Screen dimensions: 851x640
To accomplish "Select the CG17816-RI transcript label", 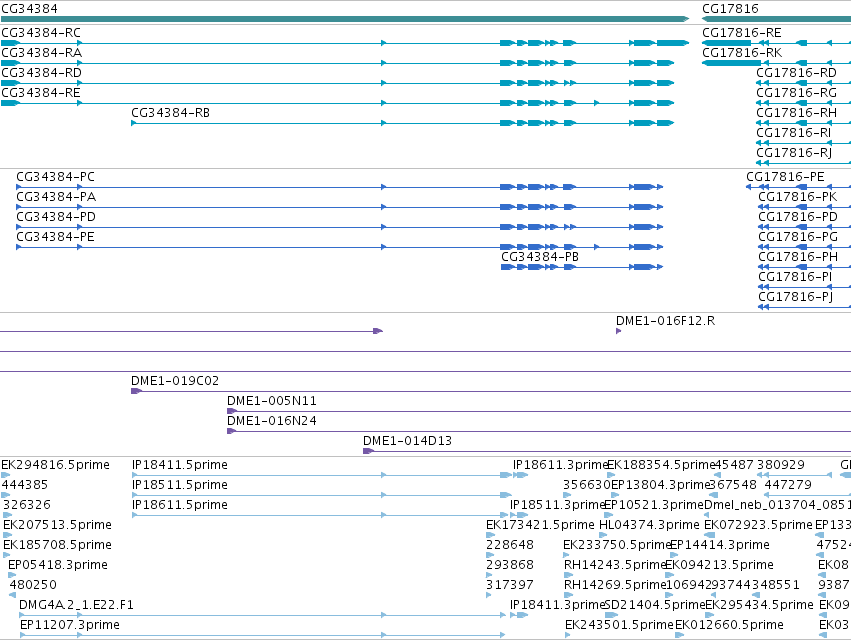I will coord(793,133).
